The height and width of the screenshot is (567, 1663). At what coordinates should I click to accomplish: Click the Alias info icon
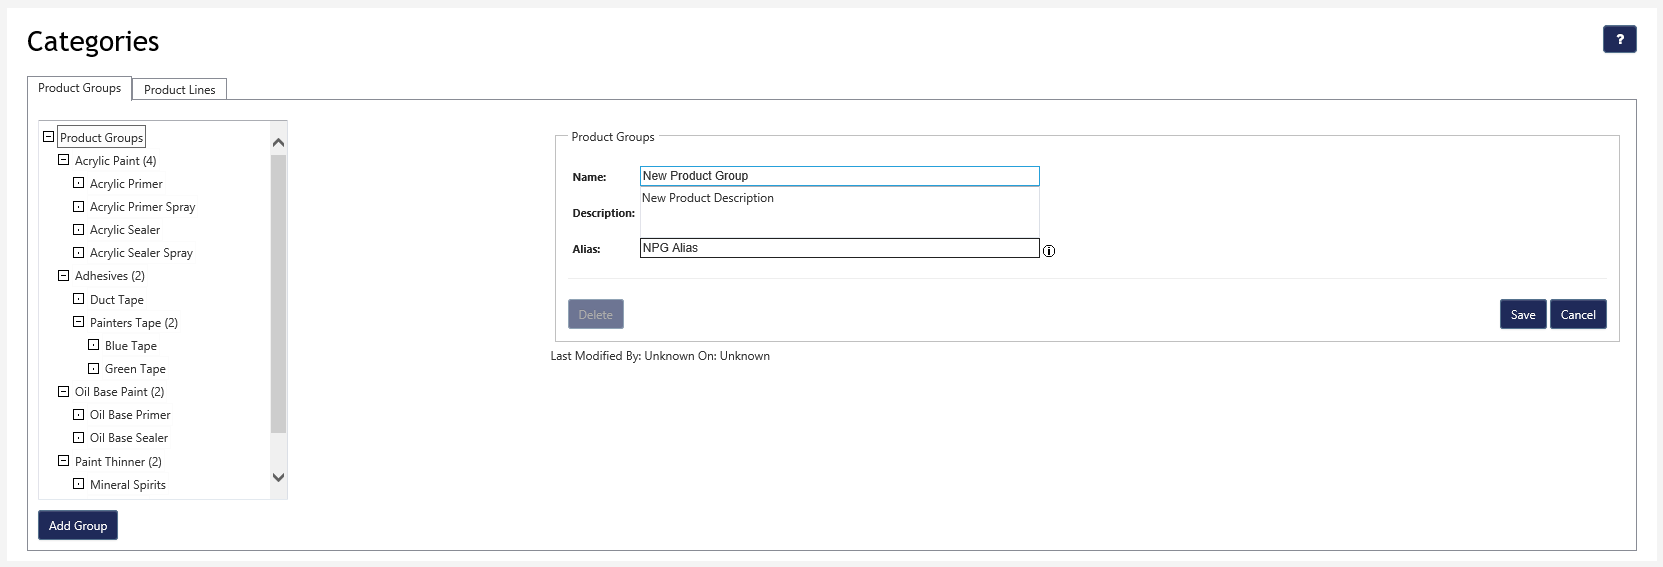click(1049, 251)
